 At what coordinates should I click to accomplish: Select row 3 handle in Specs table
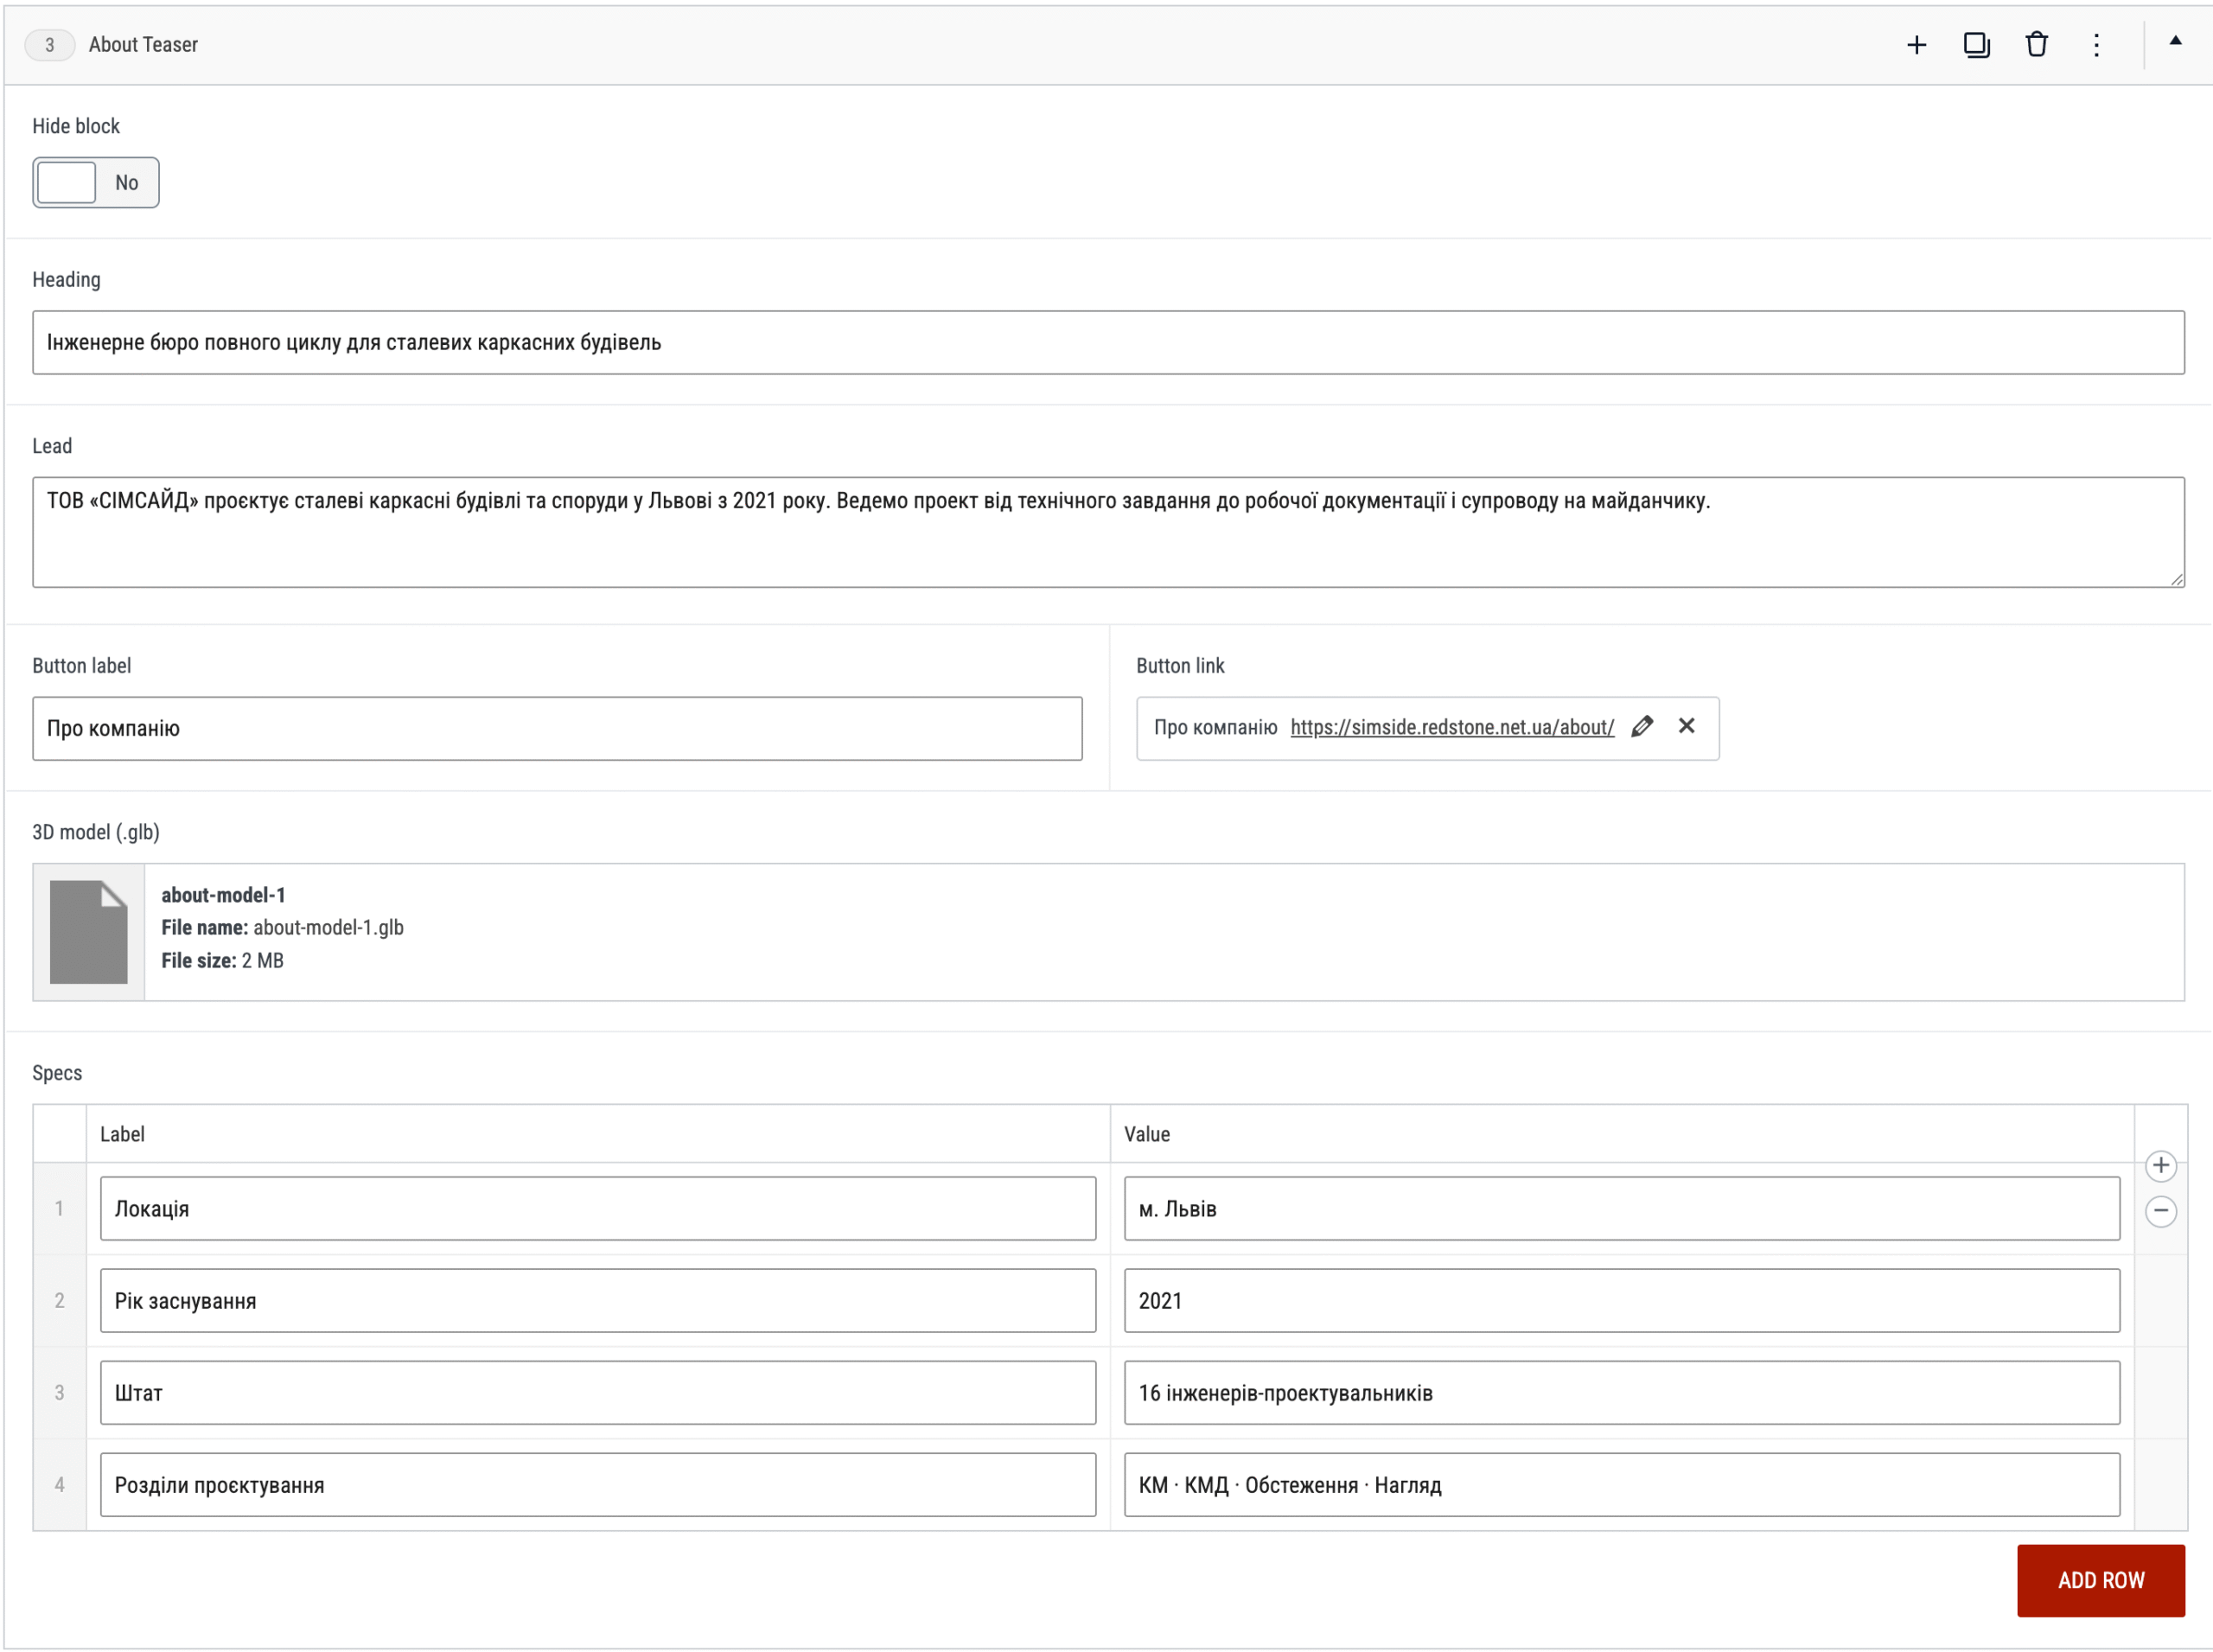pos(59,1392)
